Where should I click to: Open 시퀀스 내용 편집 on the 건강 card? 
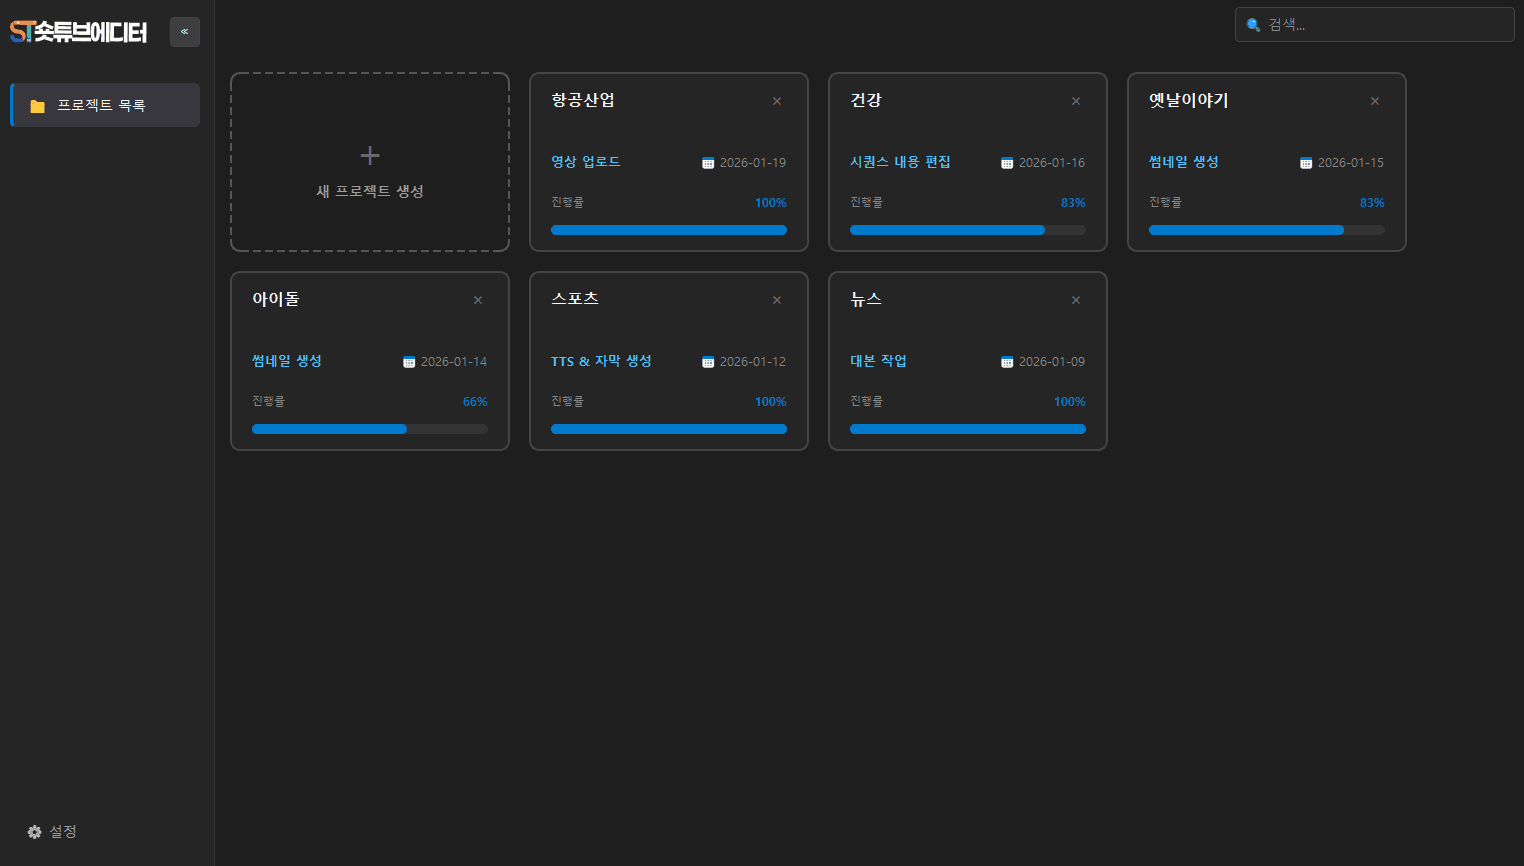(900, 162)
